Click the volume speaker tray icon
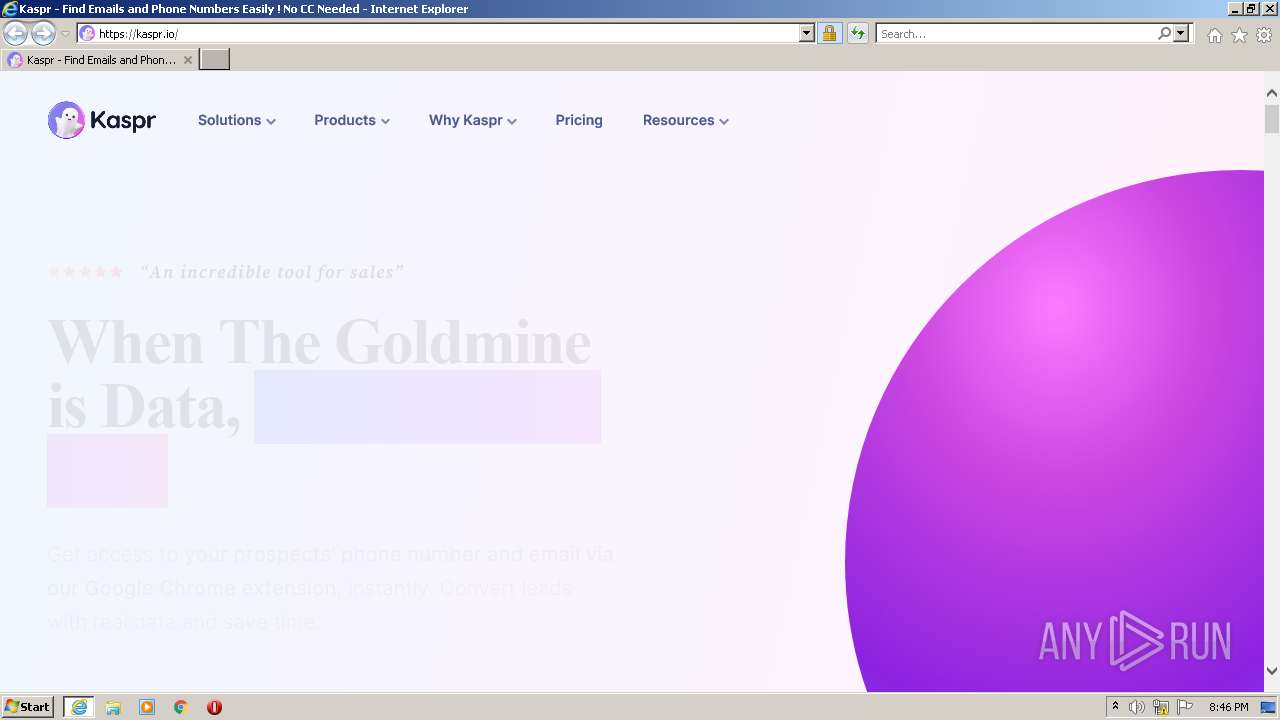 pyautogui.click(x=1137, y=707)
